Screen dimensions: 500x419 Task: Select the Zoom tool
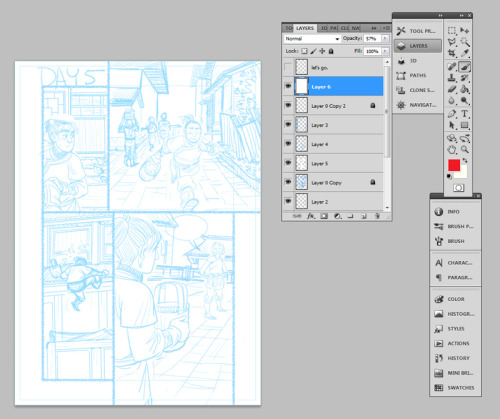pyautogui.click(x=465, y=150)
